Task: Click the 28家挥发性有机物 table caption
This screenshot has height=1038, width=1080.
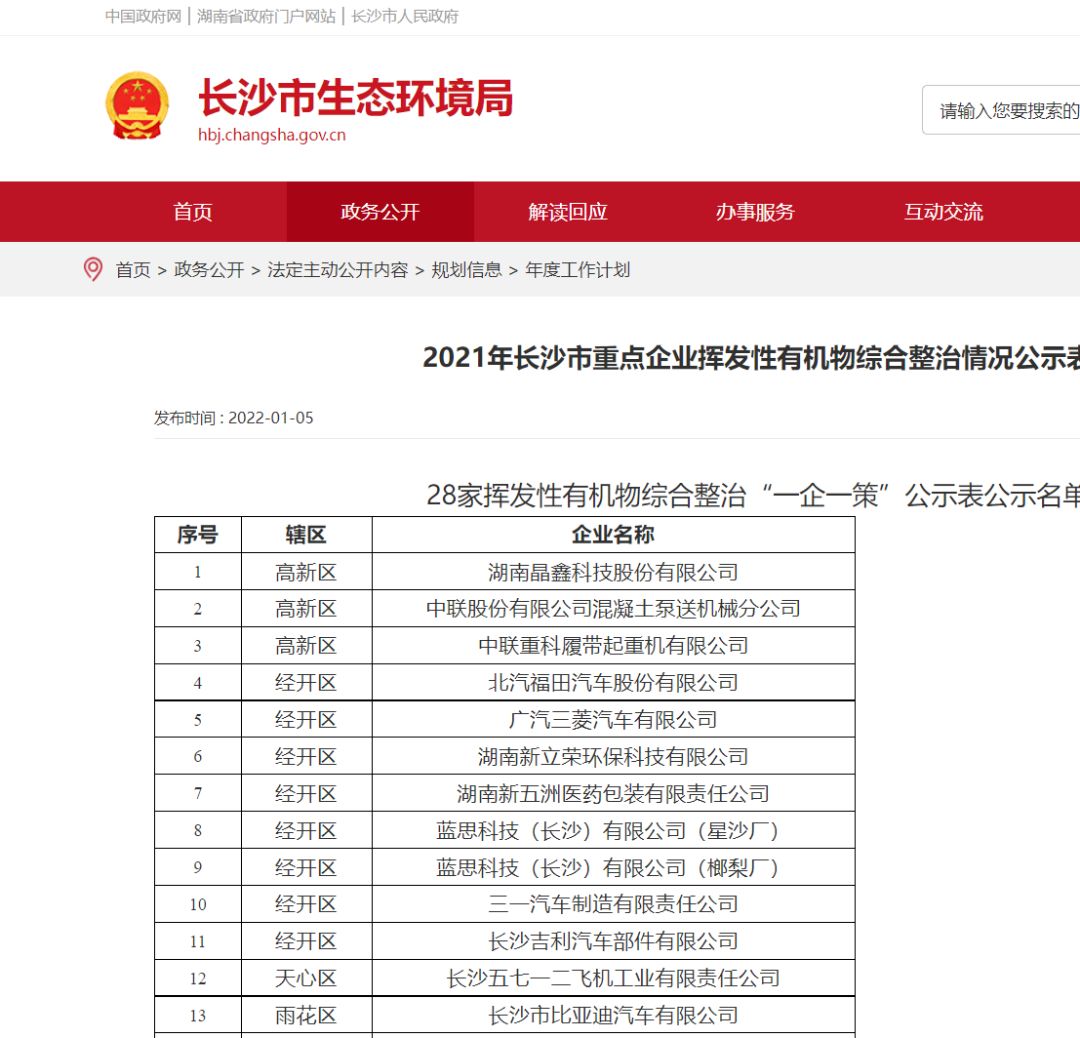Action: [753, 495]
